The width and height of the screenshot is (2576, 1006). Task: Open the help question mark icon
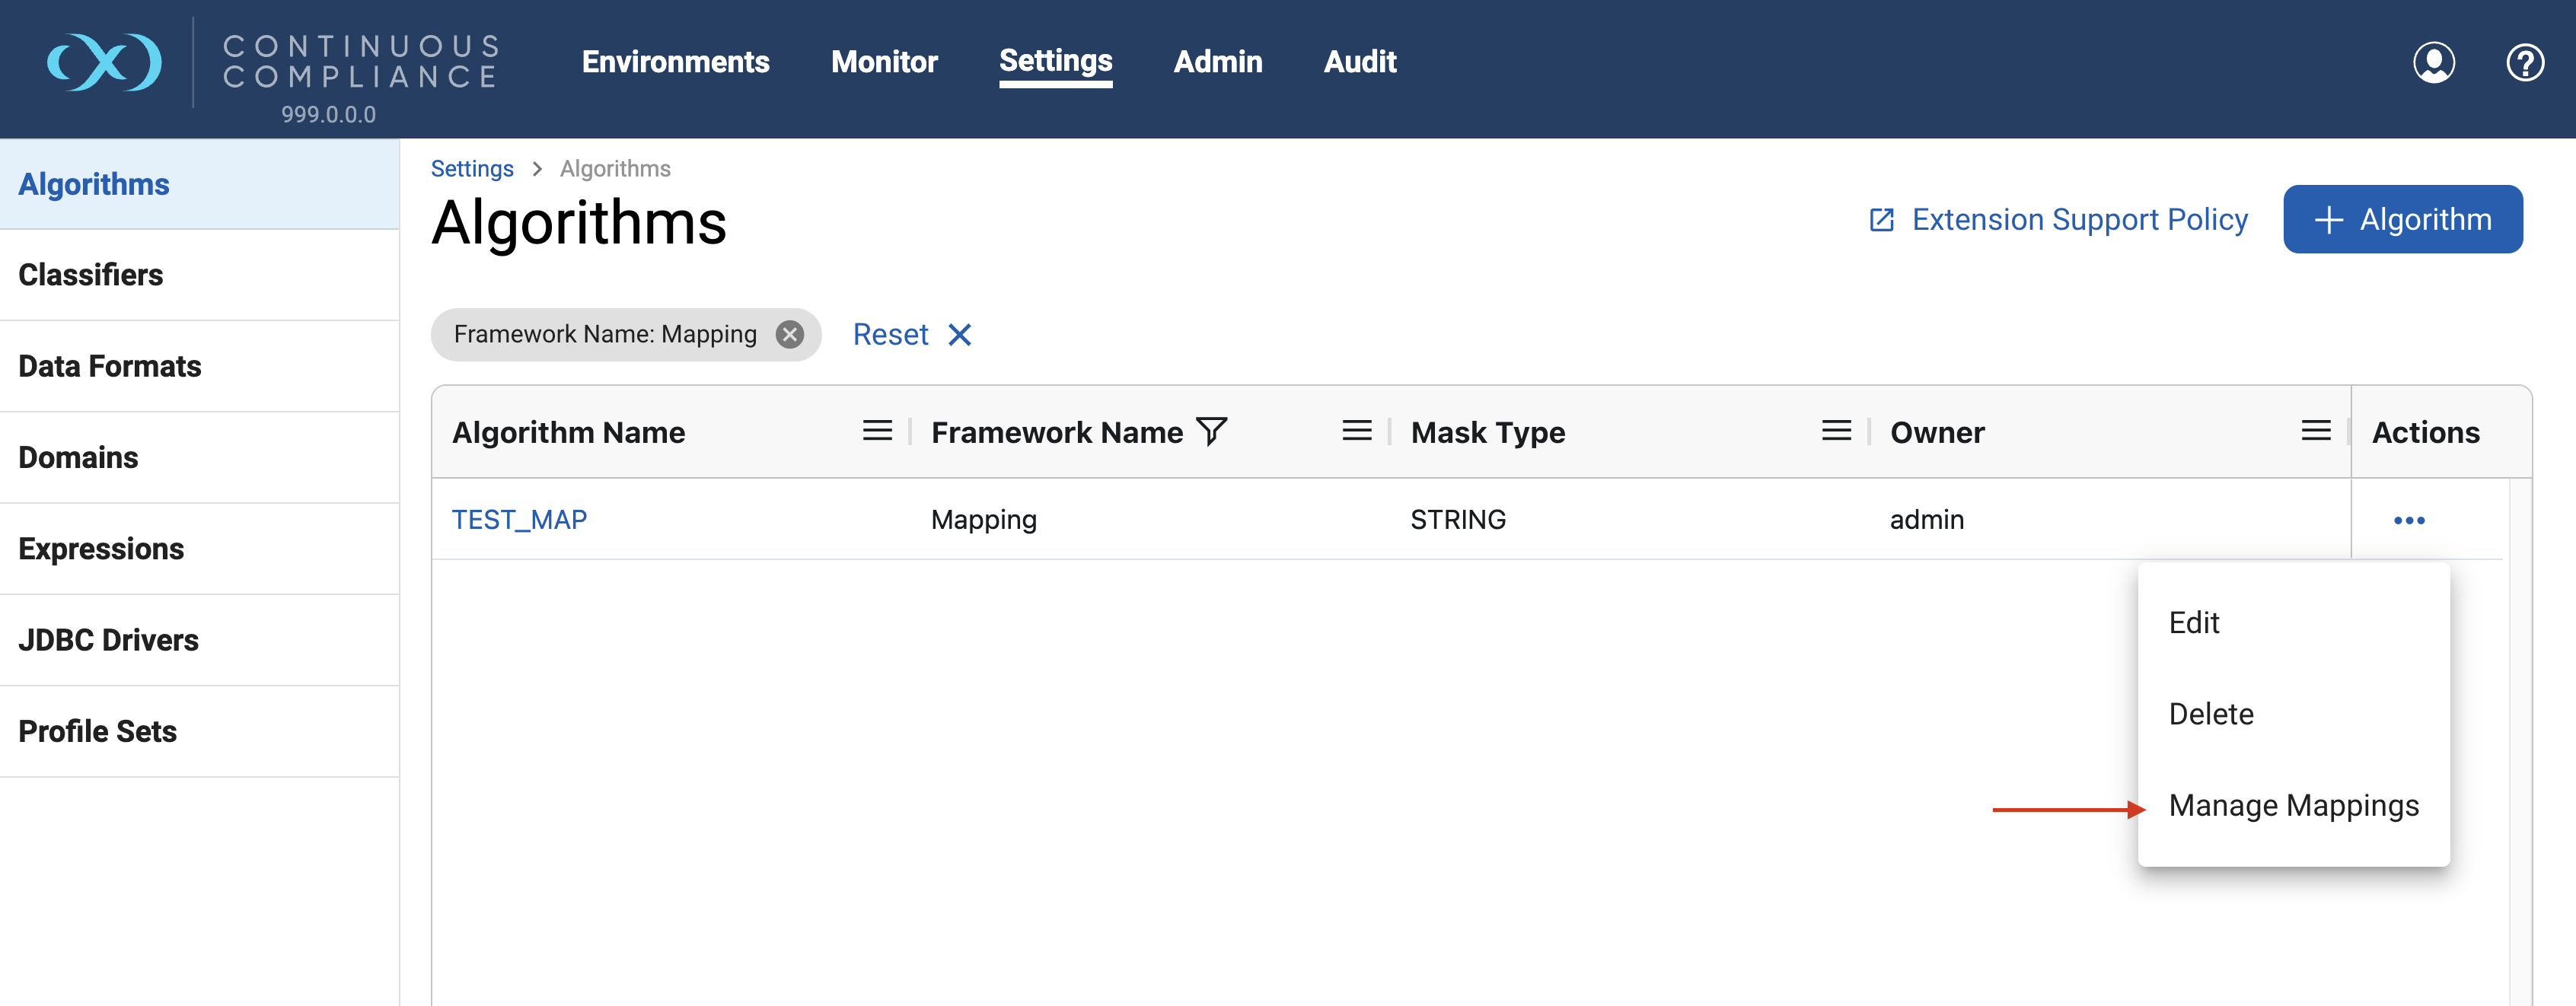pyautogui.click(x=2524, y=62)
